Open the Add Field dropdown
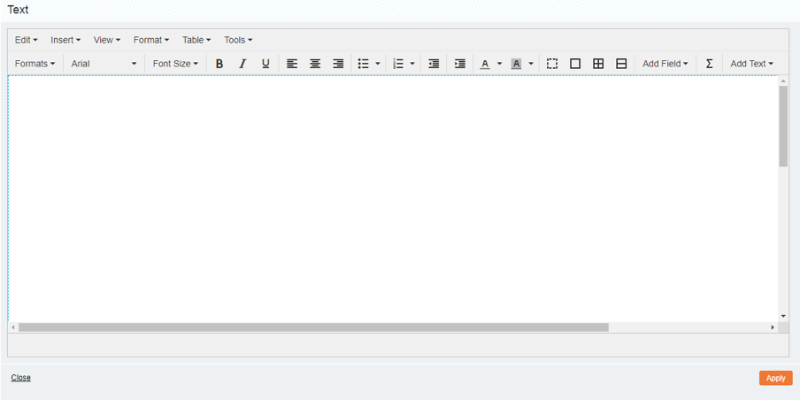 665,64
